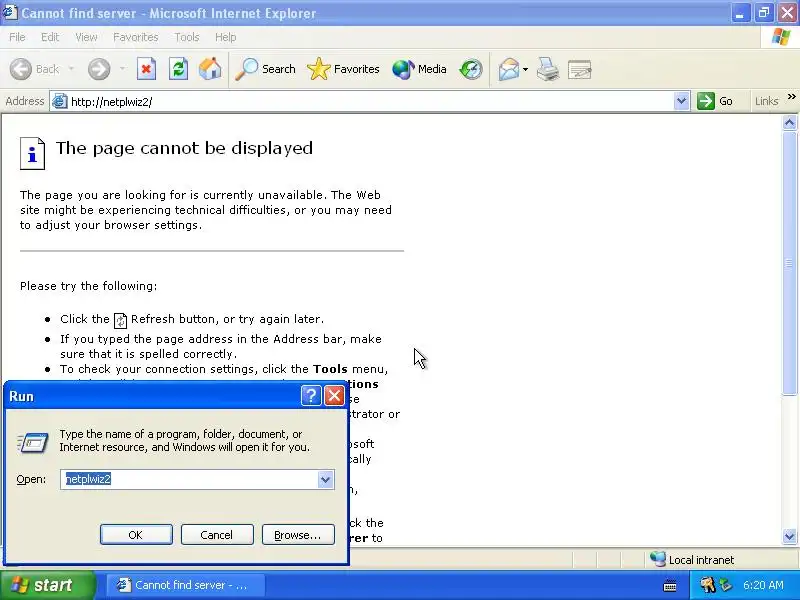Click the Go button
This screenshot has height=600, width=800.
pos(715,101)
